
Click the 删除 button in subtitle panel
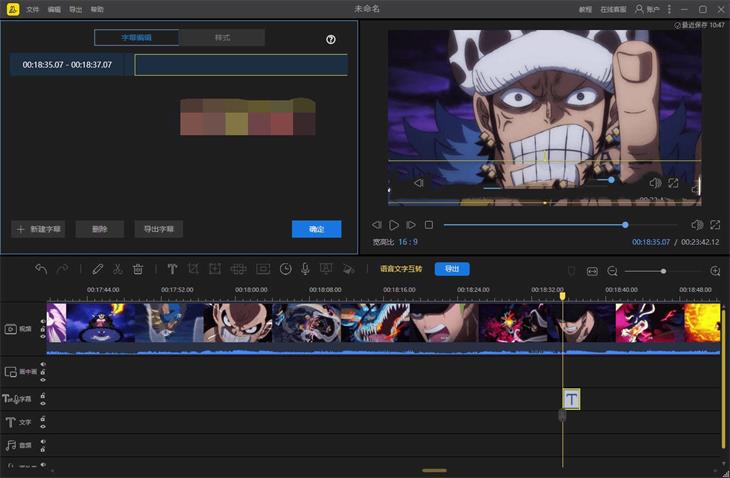pyautogui.click(x=100, y=229)
